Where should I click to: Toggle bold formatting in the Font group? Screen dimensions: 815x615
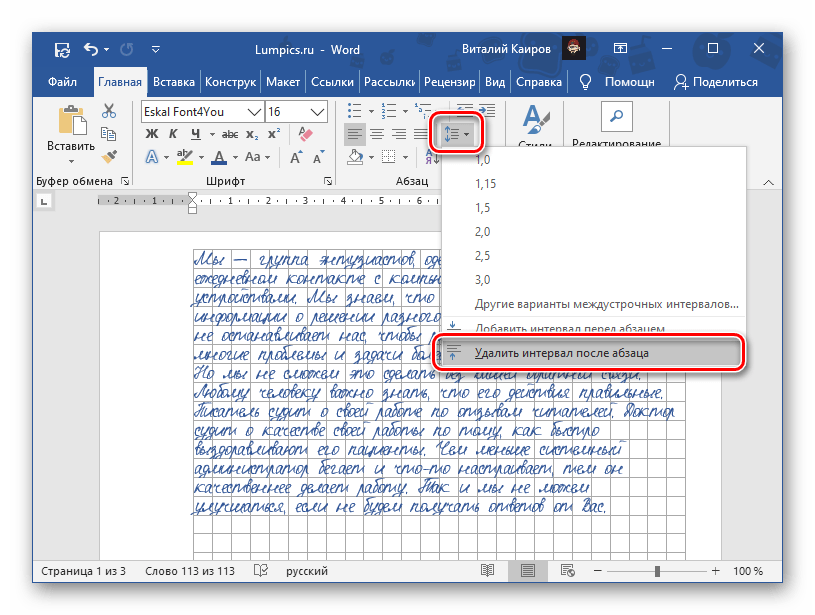(151, 133)
